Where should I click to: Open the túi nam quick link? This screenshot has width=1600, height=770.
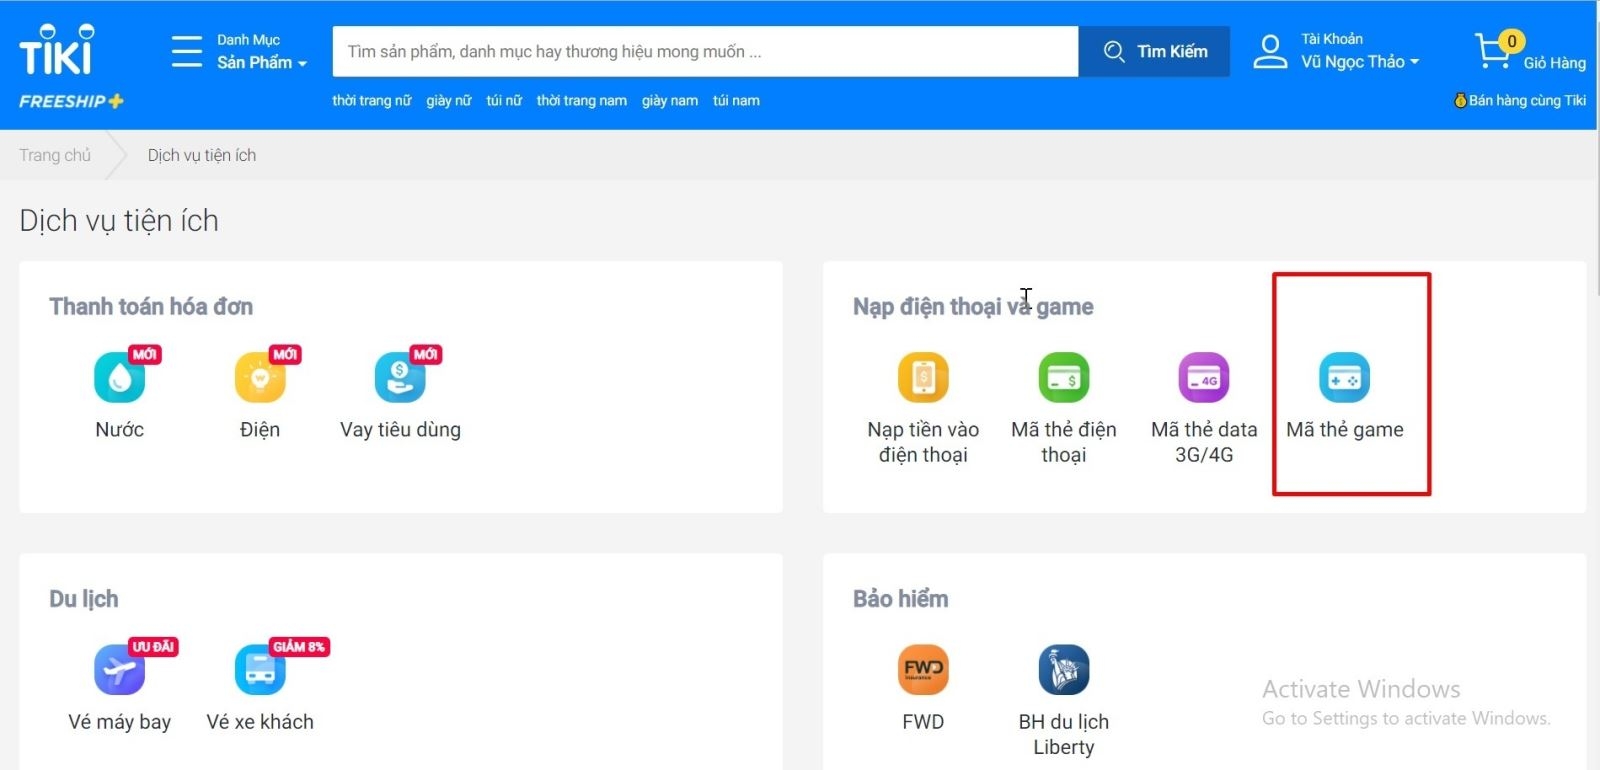click(736, 100)
